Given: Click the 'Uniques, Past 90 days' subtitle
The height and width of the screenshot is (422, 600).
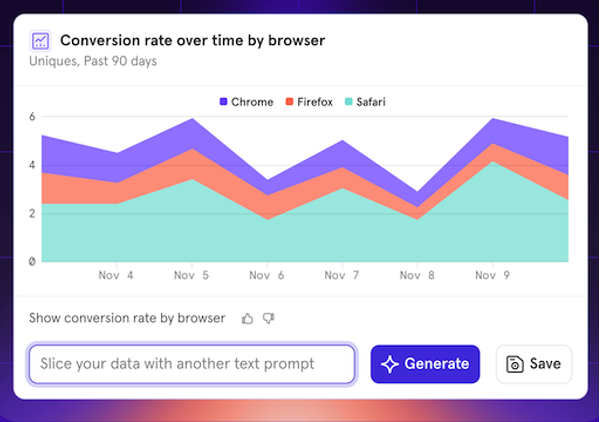Looking at the screenshot, I should 89,62.
